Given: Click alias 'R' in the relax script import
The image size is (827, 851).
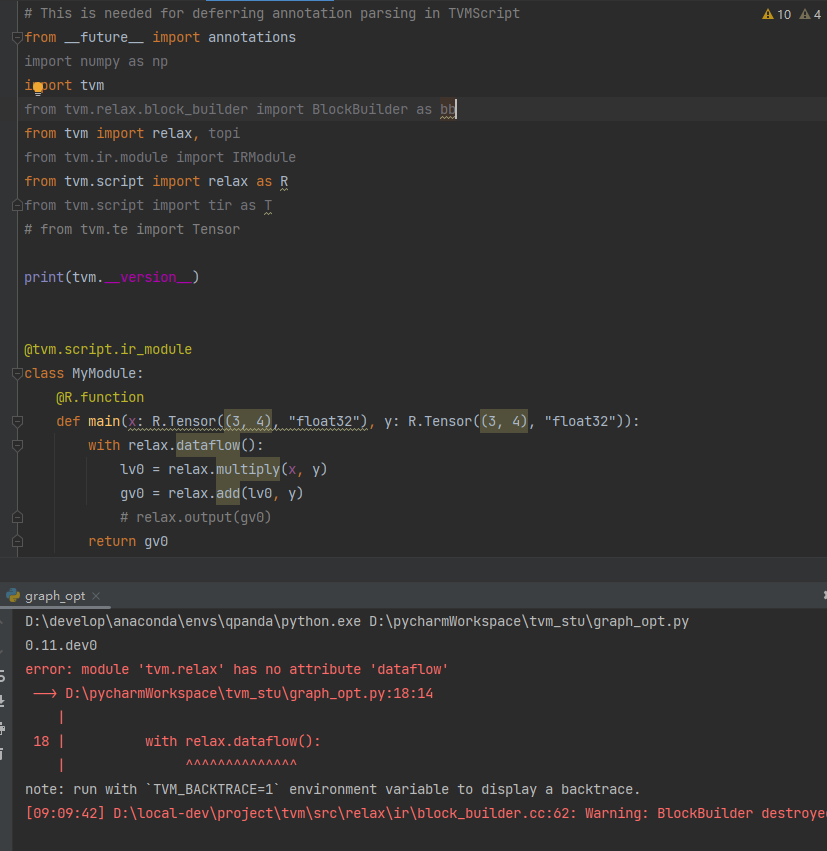Looking at the screenshot, I should 284,181.
